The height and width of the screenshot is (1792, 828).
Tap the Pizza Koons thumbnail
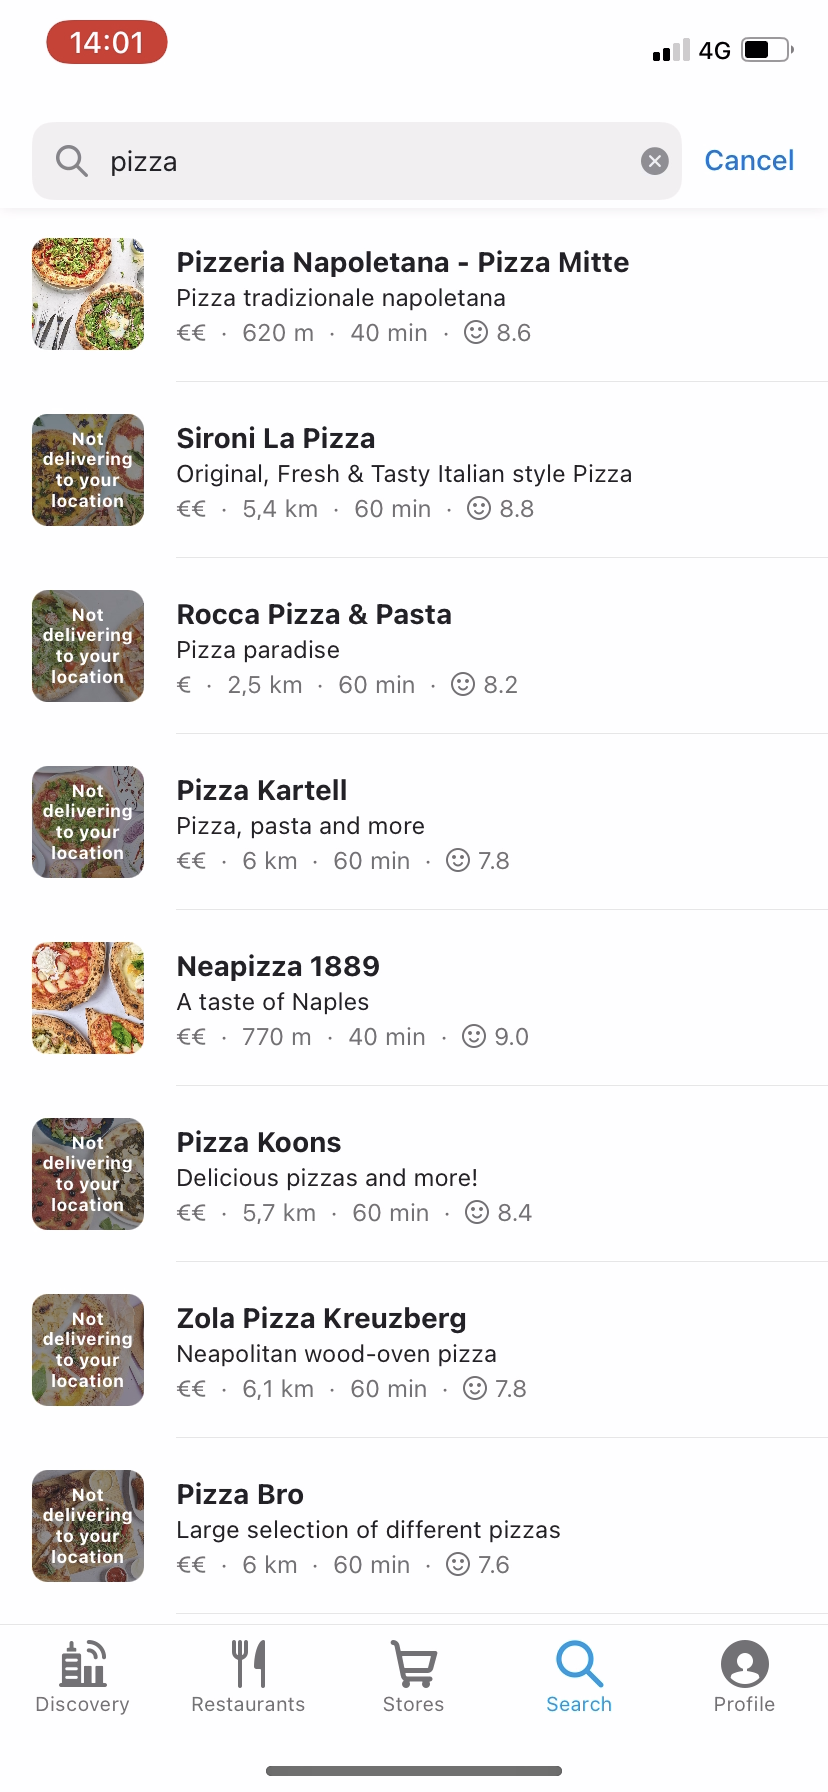[88, 1174]
